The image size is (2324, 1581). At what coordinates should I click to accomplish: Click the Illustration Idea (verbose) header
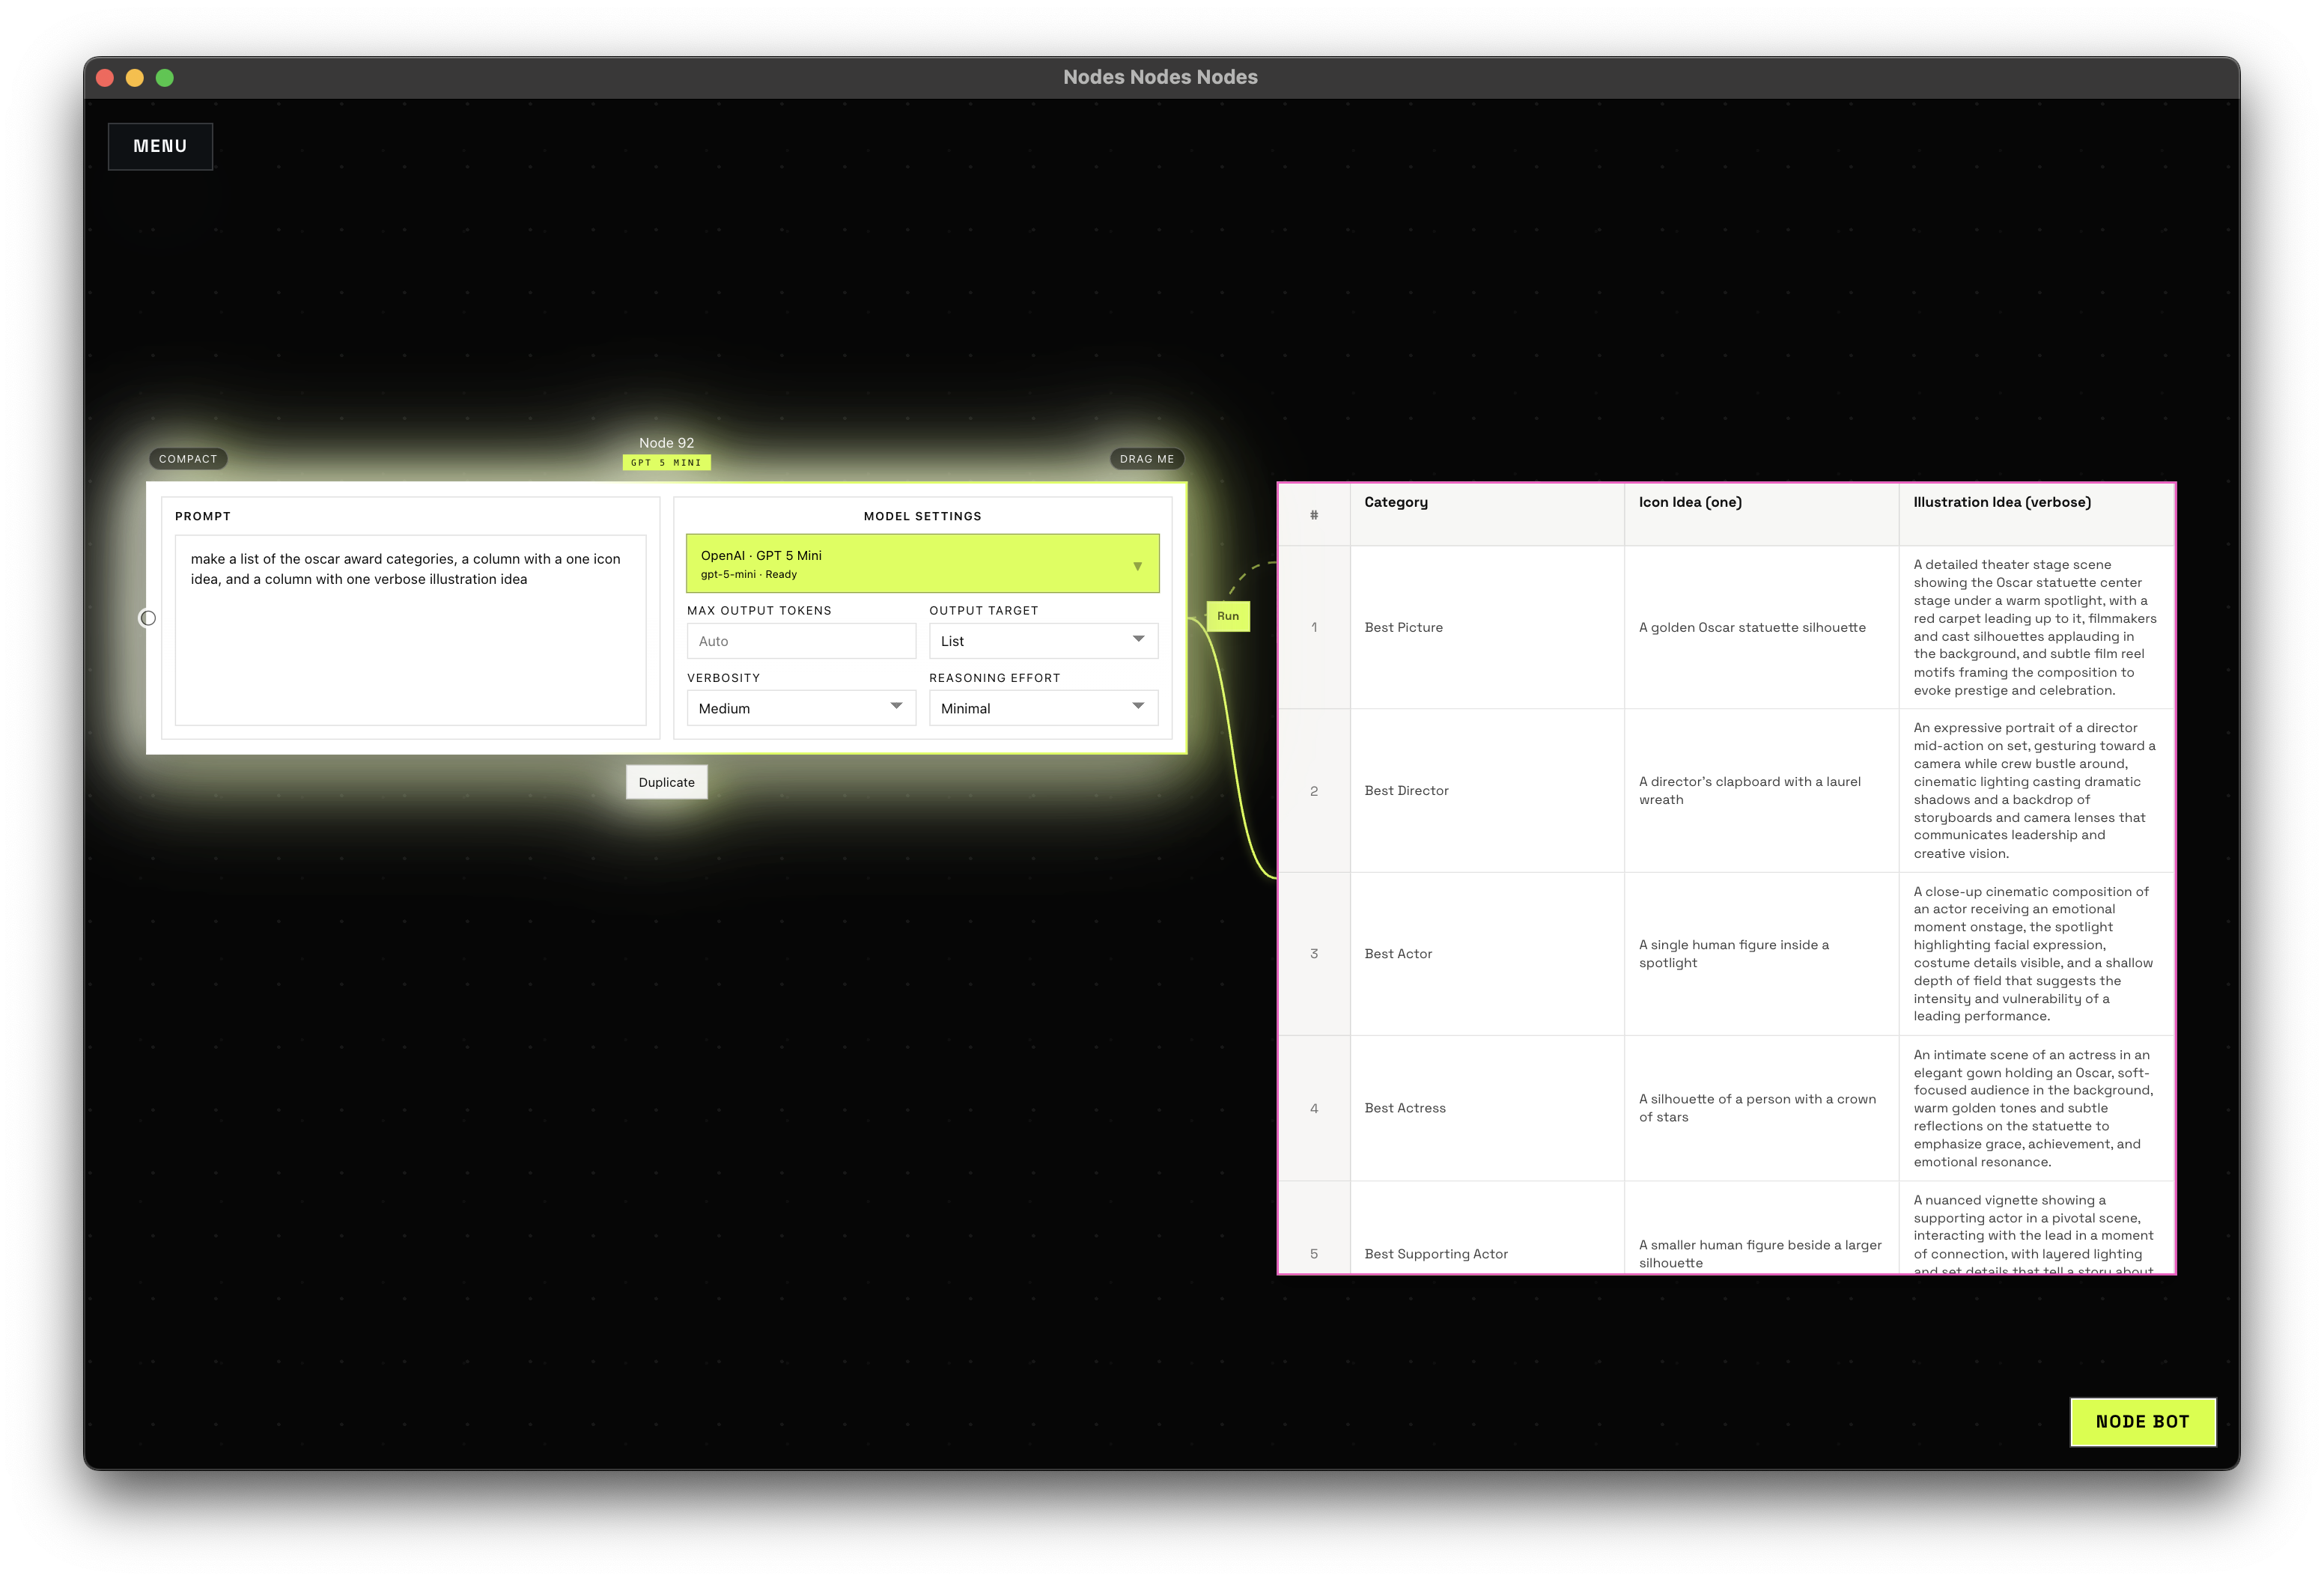[x=2001, y=502]
